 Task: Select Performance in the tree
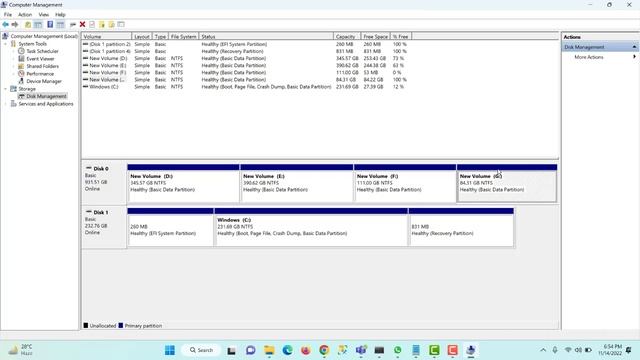tap(40, 73)
